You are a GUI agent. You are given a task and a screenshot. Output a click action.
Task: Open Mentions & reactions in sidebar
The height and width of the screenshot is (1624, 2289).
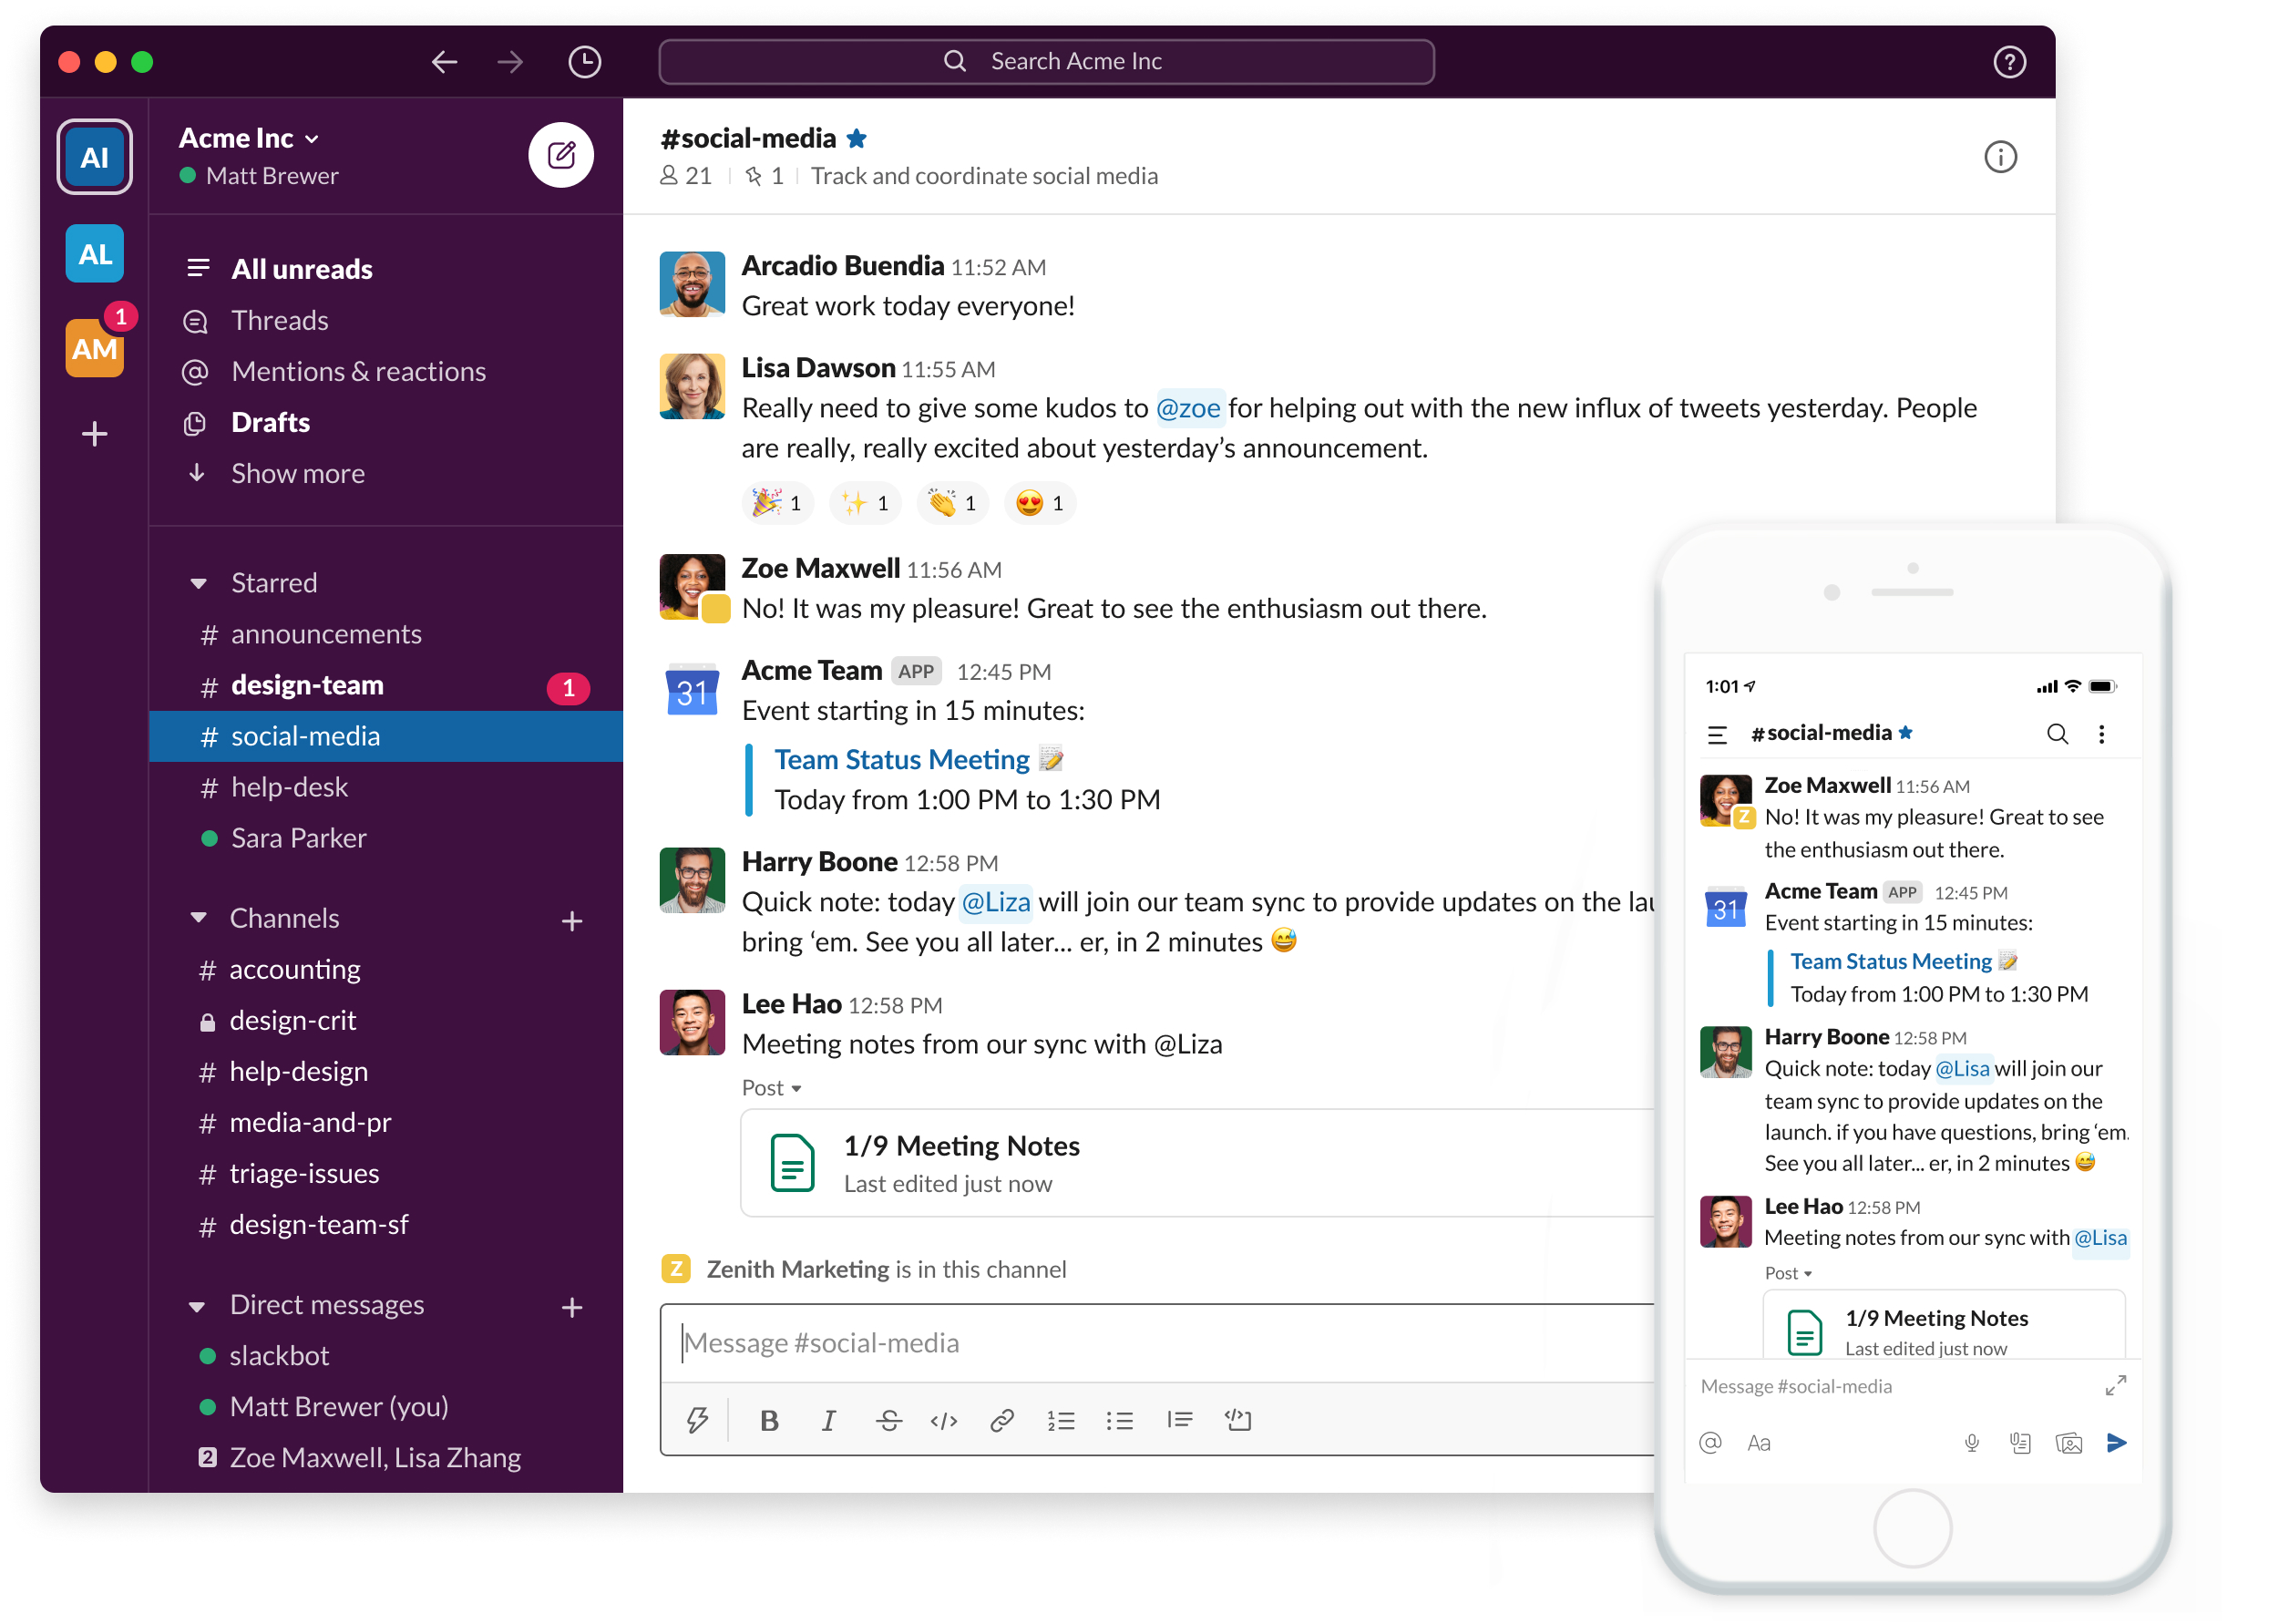pos(357,371)
